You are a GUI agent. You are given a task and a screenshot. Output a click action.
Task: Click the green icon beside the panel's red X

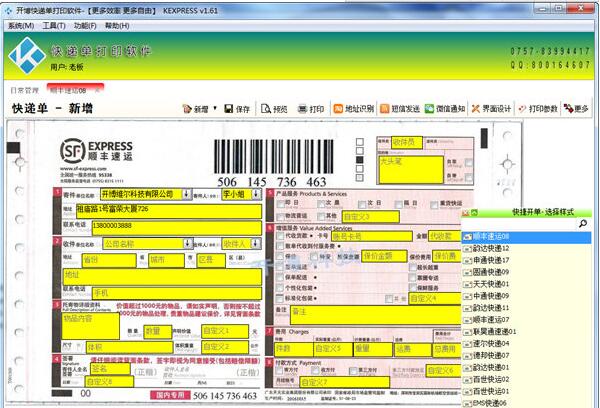[x=474, y=213]
